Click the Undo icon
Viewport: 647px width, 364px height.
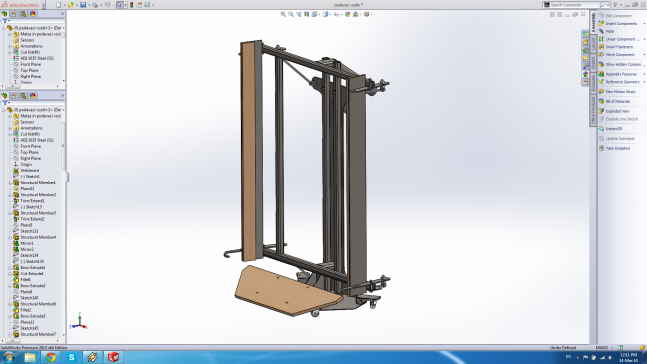(x=107, y=5)
